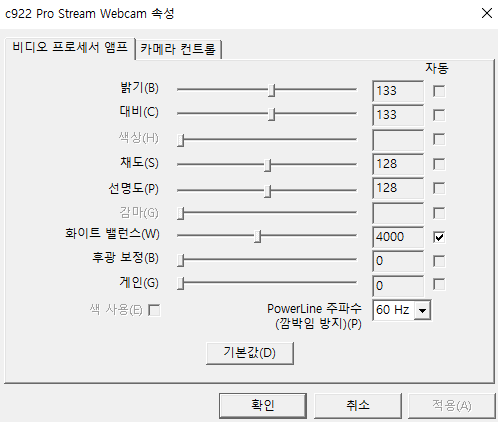Click the 밝기 value field showing 133
This screenshot has width=498, height=422.
(398, 91)
